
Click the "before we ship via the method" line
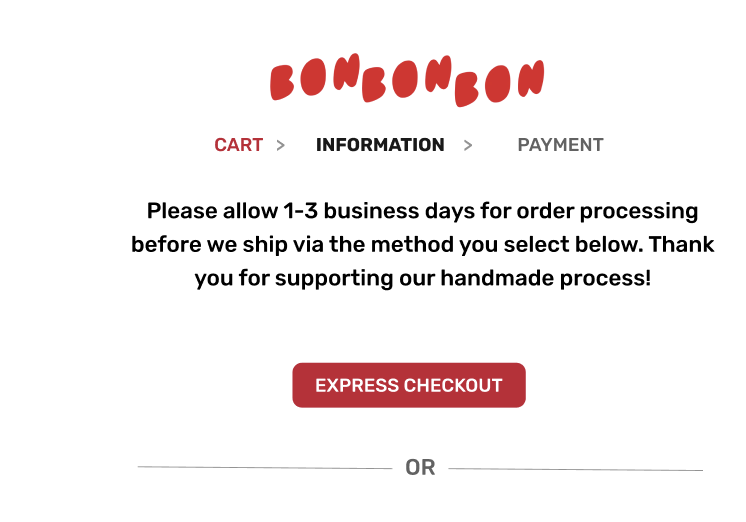tap(422, 245)
